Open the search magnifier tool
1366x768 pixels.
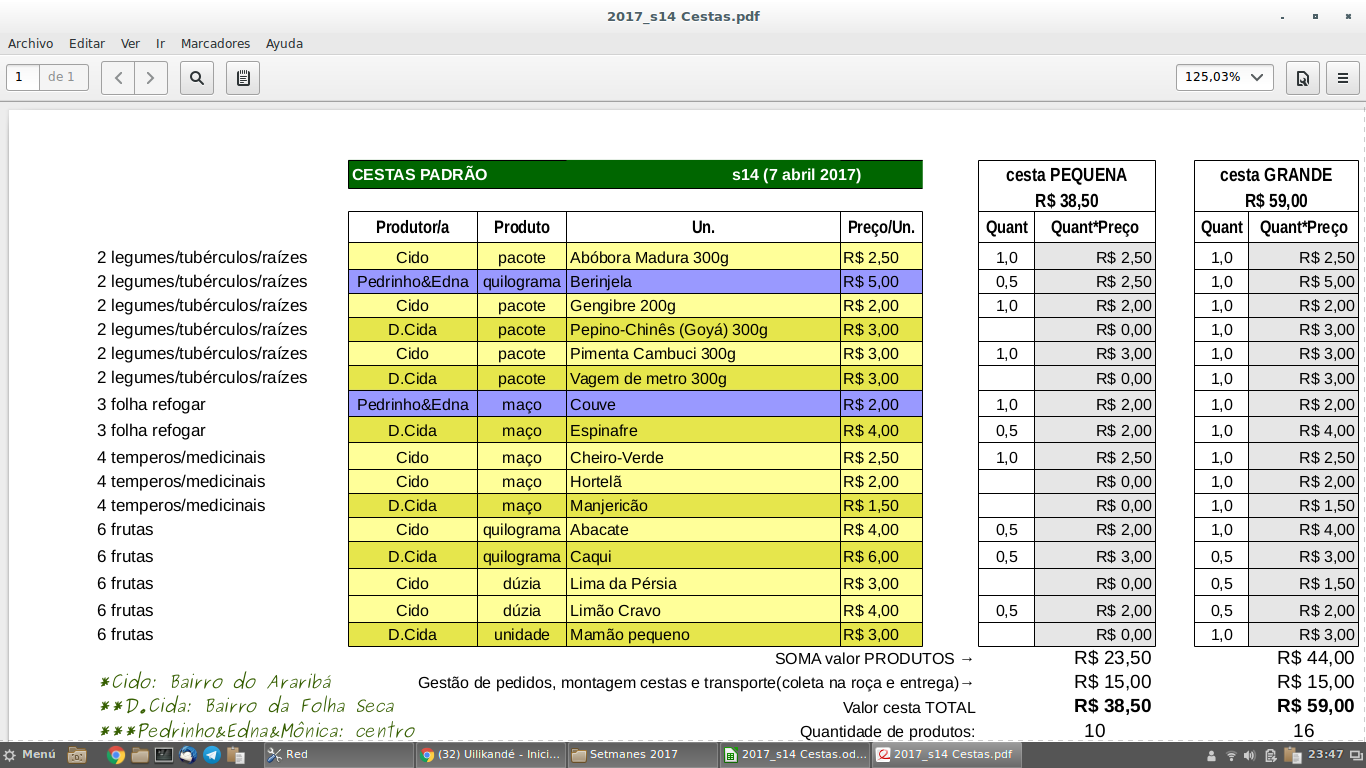tap(197, 77)
